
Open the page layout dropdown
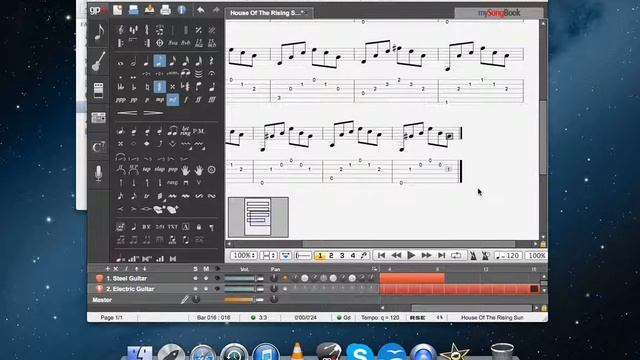(x=268, y=256)
